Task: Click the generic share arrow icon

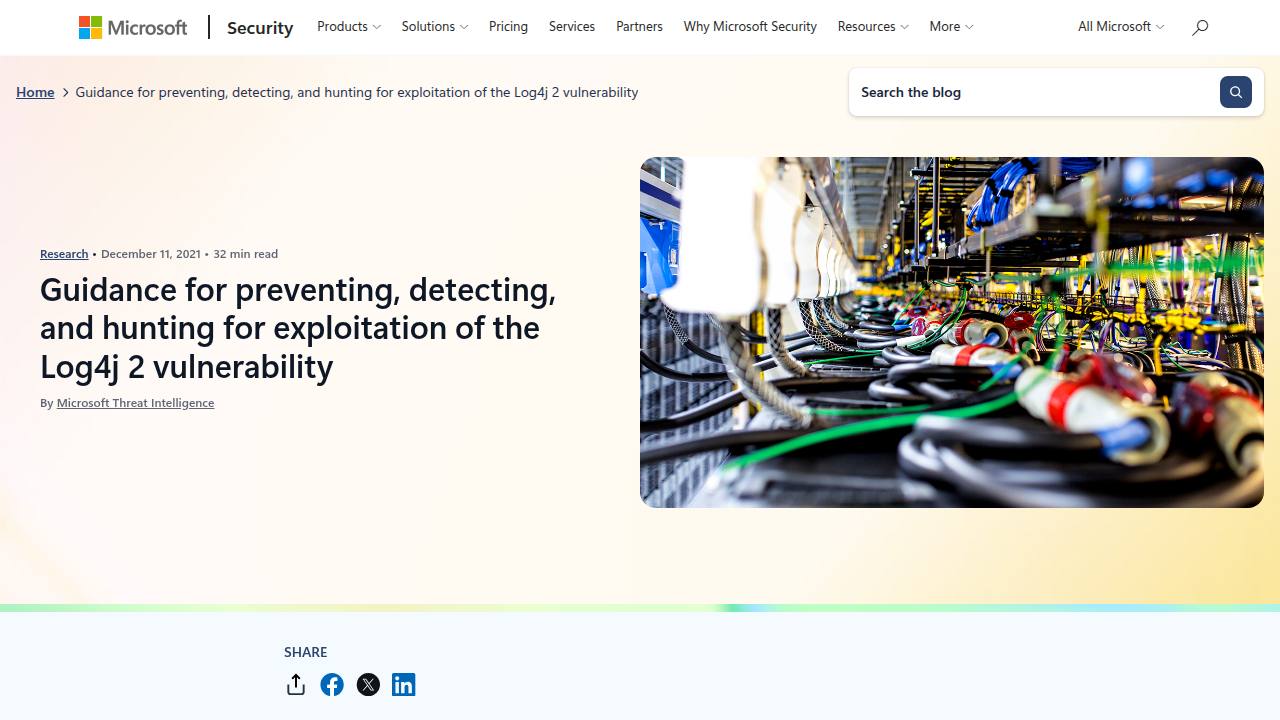Action: 295,684
